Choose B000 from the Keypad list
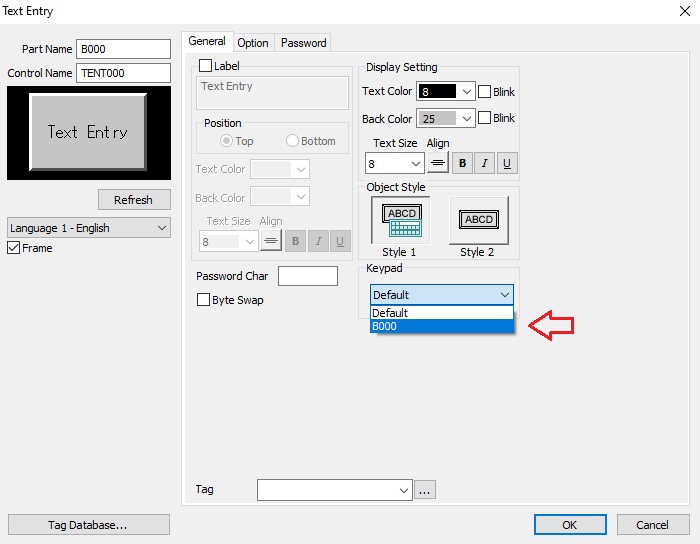This screenshot has width=700, height=544. (441, 326)
